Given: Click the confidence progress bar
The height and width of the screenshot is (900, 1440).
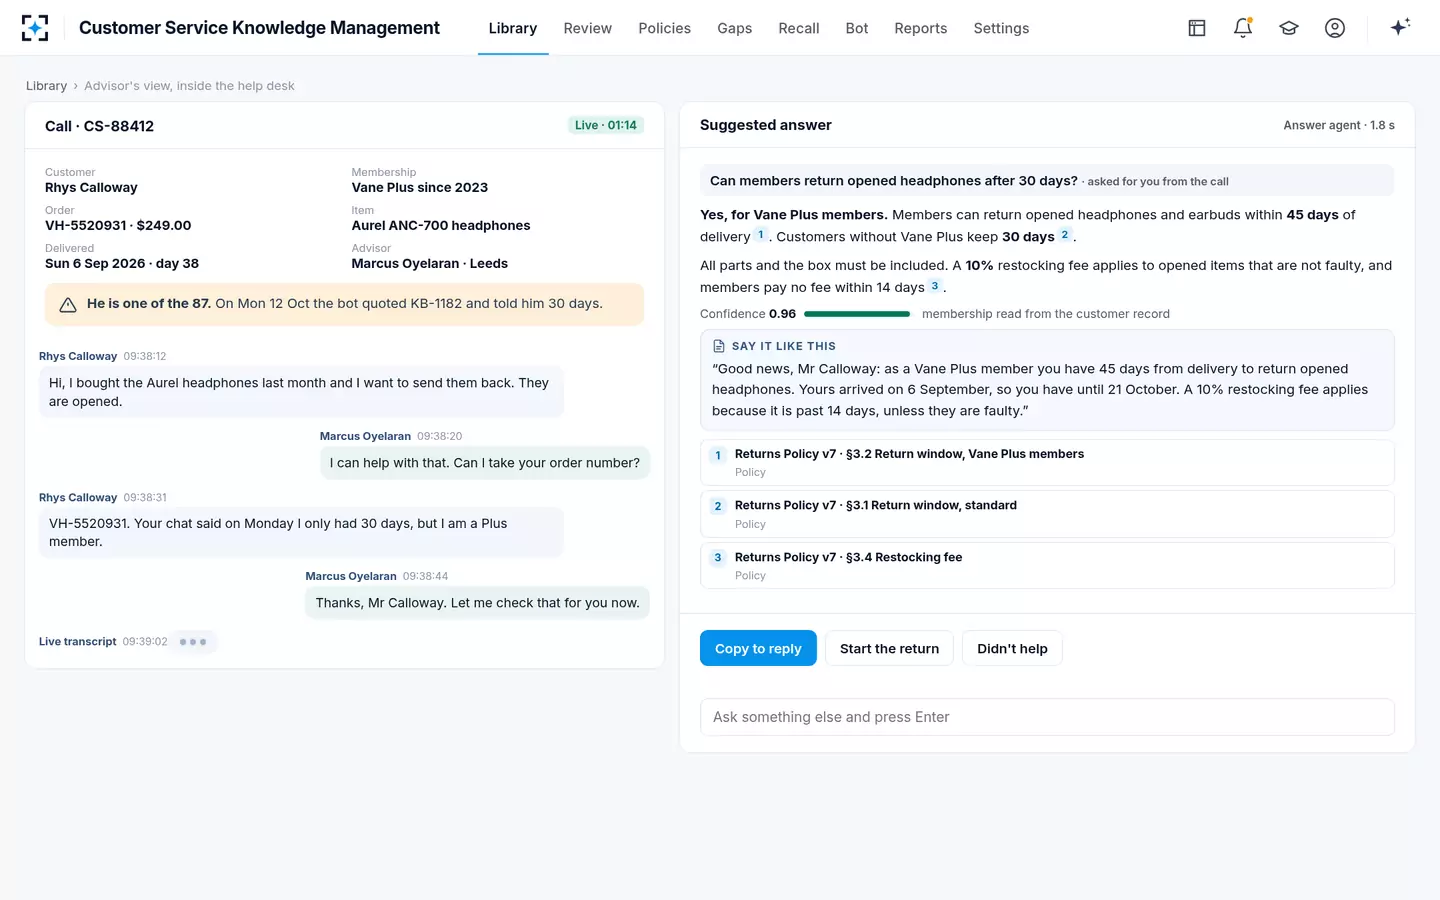Looking at the screenshot, I should coord(857,314).
